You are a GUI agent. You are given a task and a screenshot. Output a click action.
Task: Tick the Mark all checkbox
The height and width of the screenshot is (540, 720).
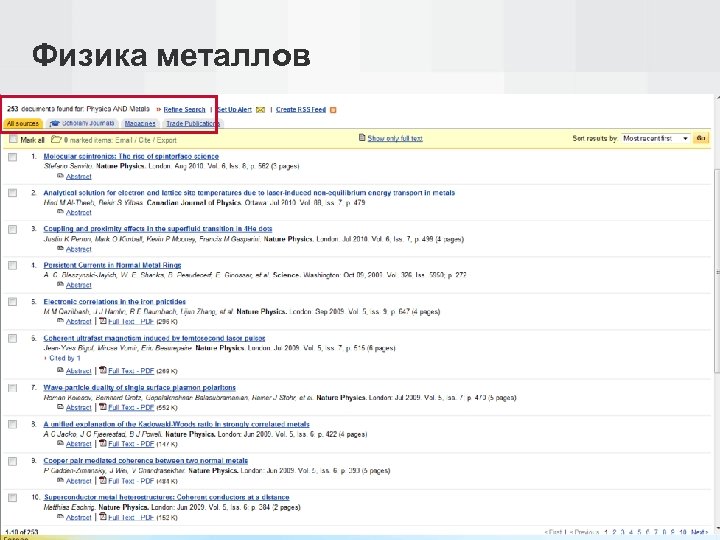coord(13,139)
